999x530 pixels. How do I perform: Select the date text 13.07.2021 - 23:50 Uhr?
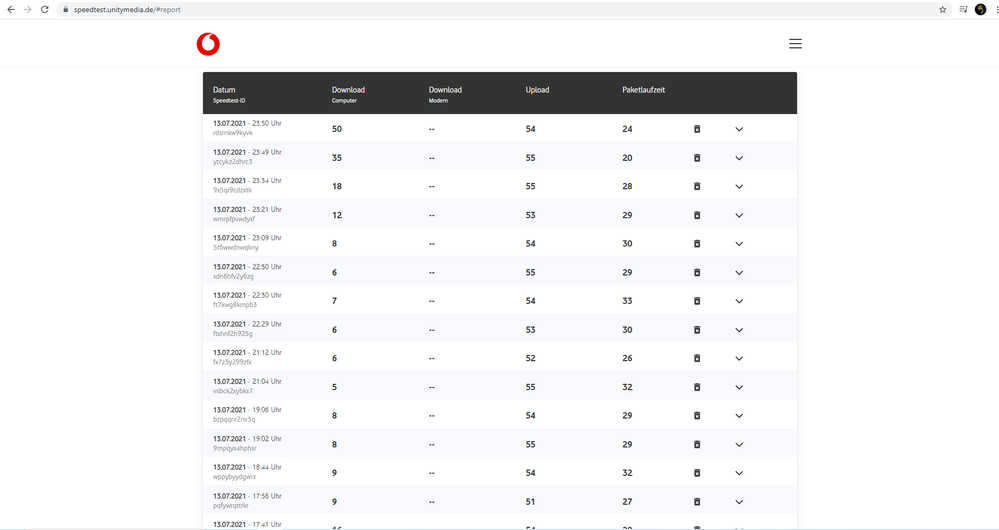click(x=247, y=124)
